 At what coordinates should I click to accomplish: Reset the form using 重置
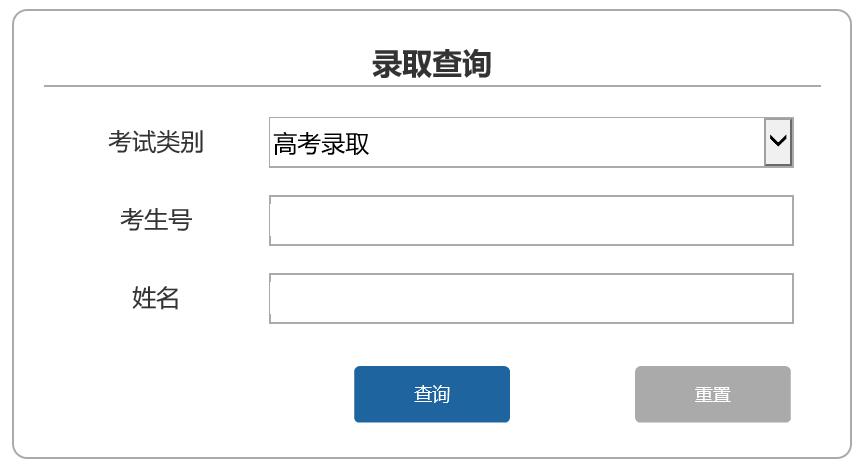point(712,394)
